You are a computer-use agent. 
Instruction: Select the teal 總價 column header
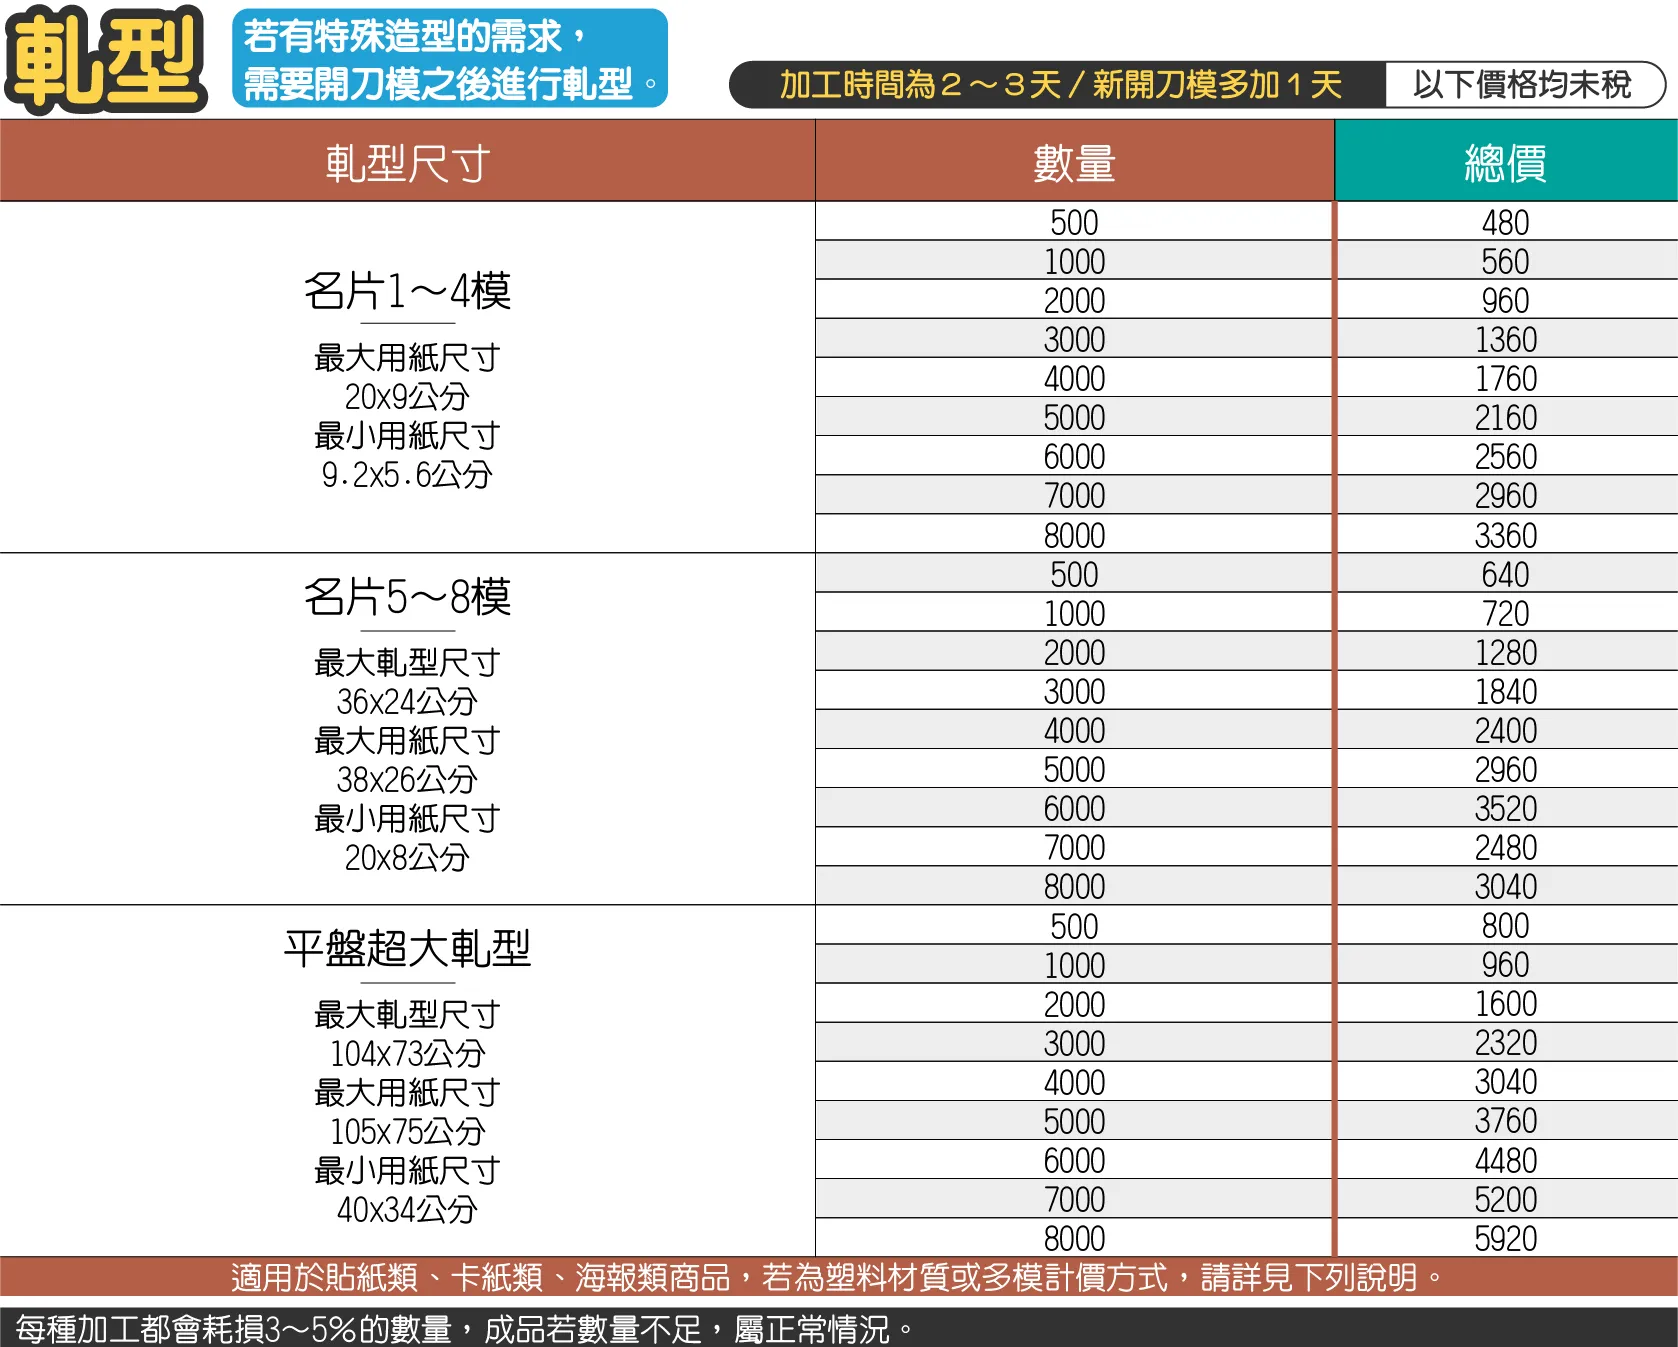pos(1505,162)
